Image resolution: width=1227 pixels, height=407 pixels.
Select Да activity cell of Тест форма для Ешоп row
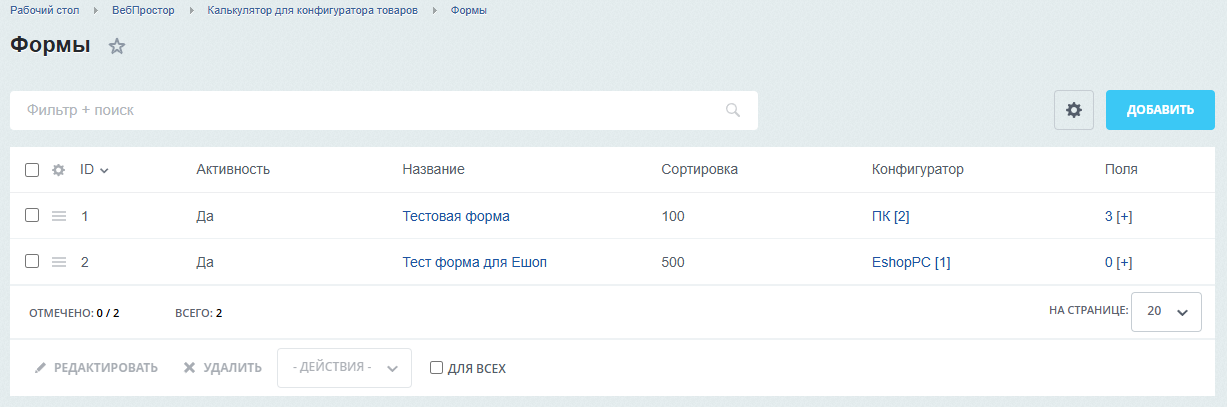pyautogui.click(x=206, y=262)
